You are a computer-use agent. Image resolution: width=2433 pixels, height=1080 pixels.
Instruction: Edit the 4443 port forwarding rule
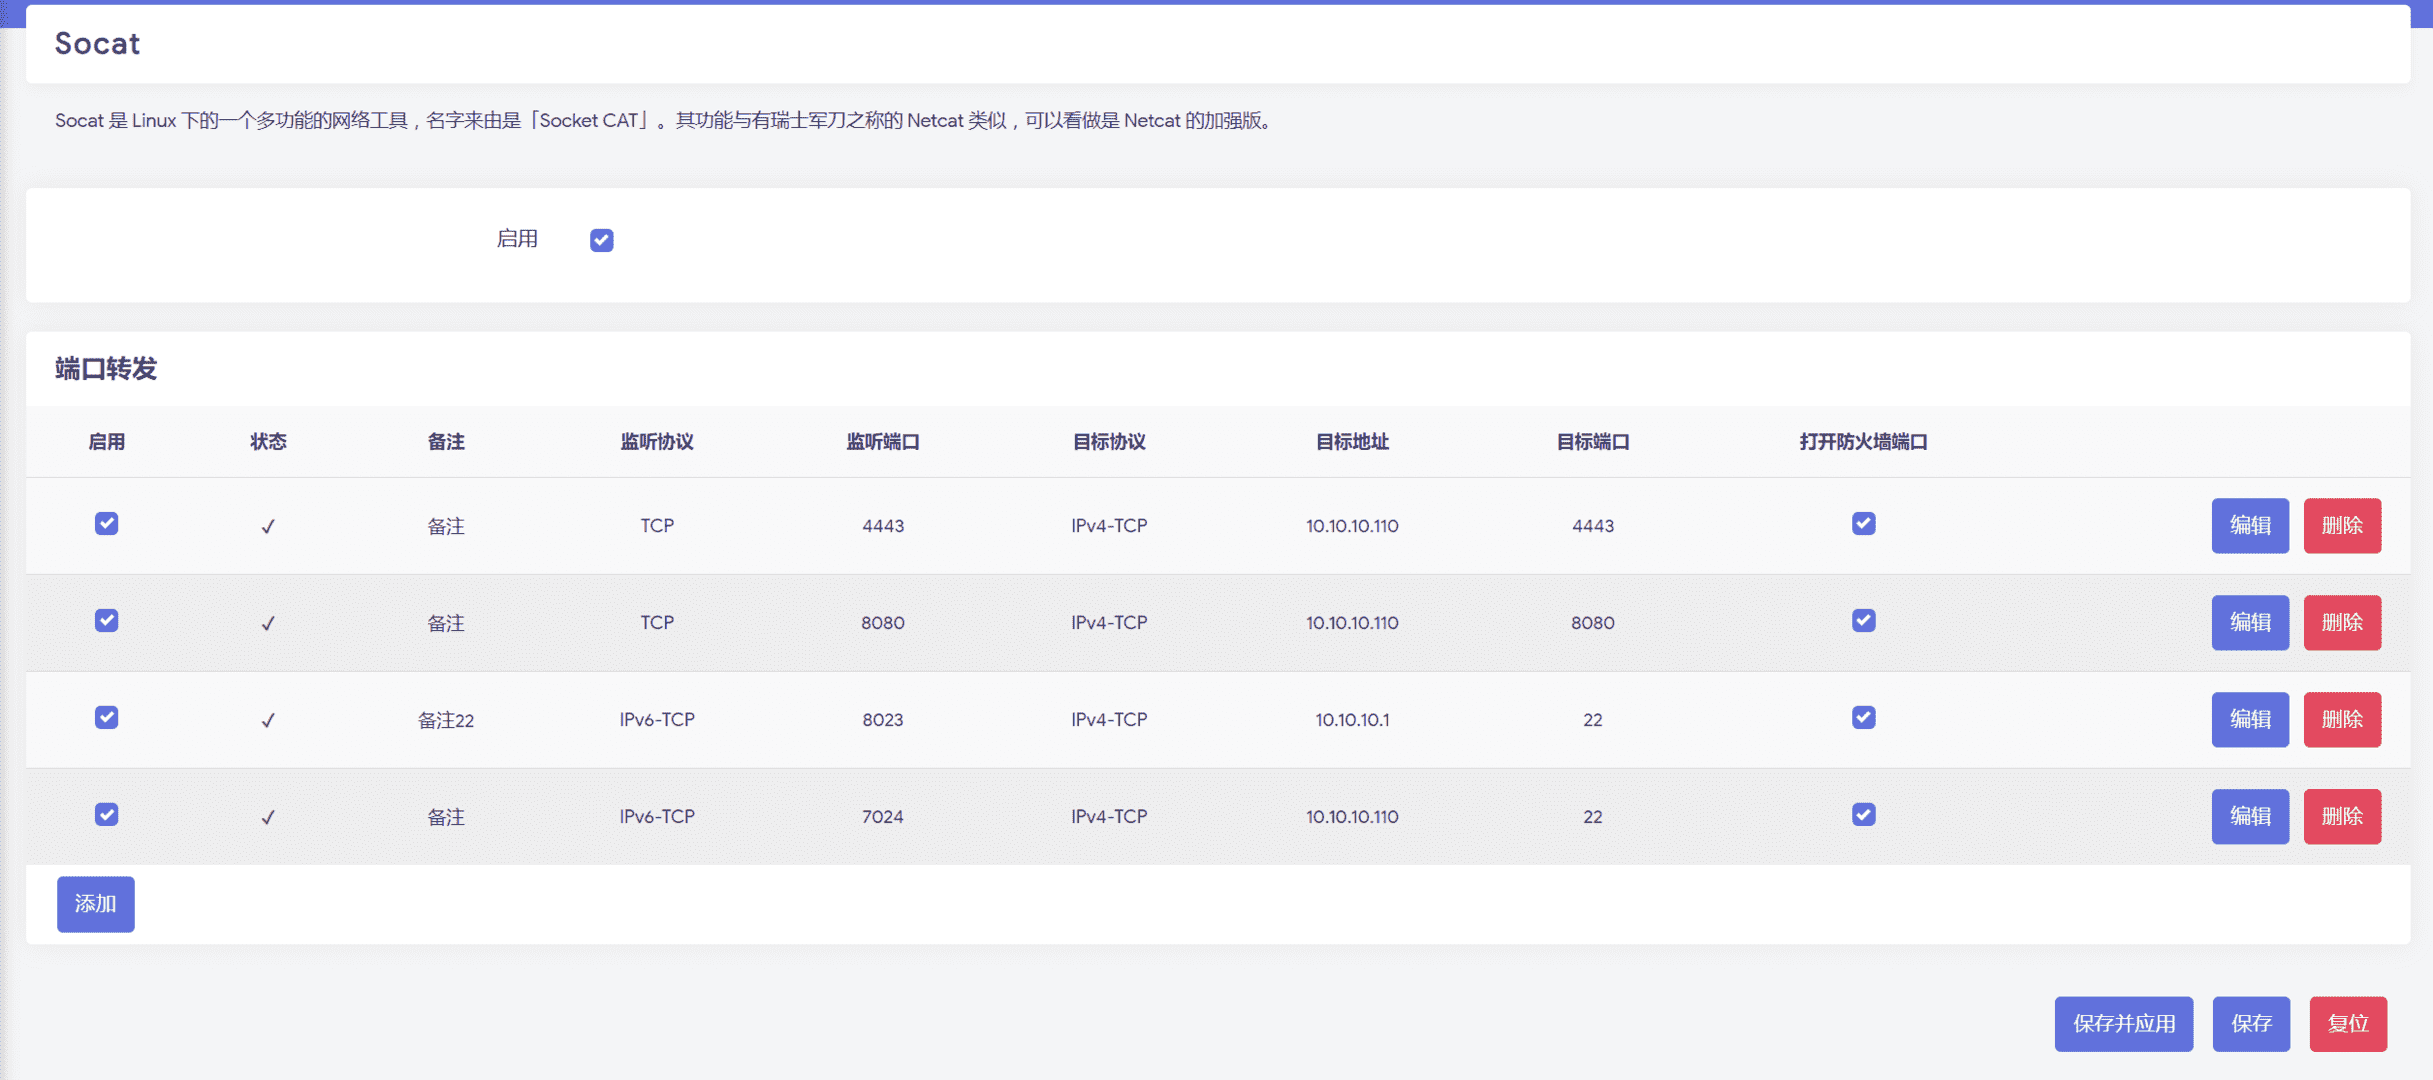click(2249, 526)
